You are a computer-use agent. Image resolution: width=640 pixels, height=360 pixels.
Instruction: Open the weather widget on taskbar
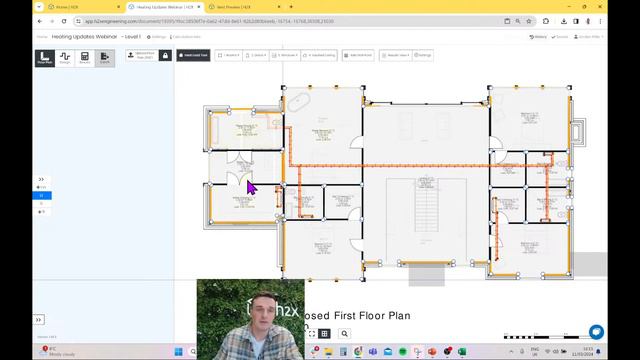[58, 351]
